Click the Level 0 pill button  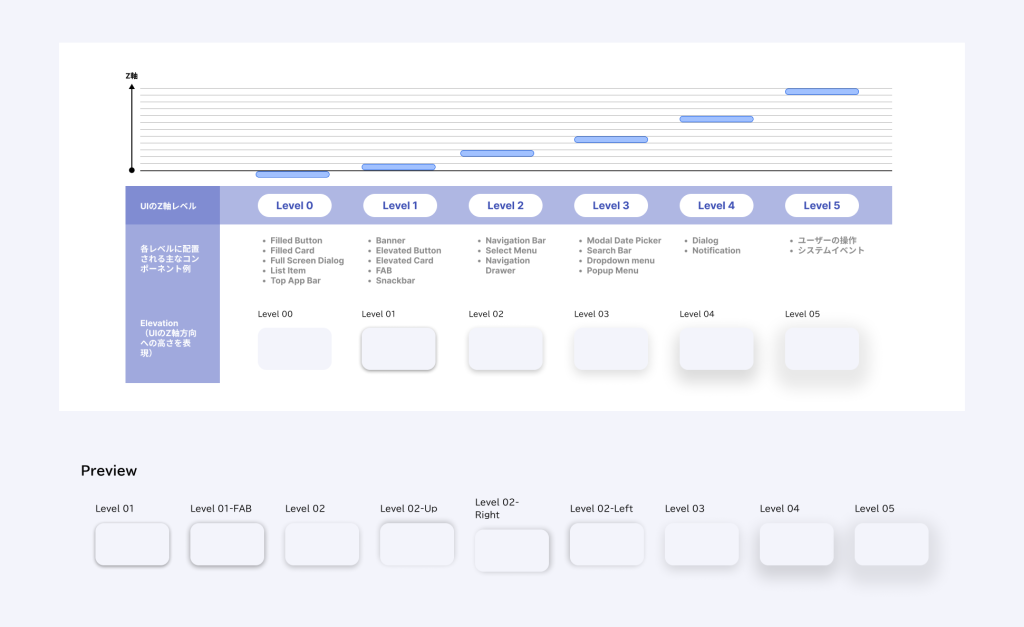coord(294,206)
